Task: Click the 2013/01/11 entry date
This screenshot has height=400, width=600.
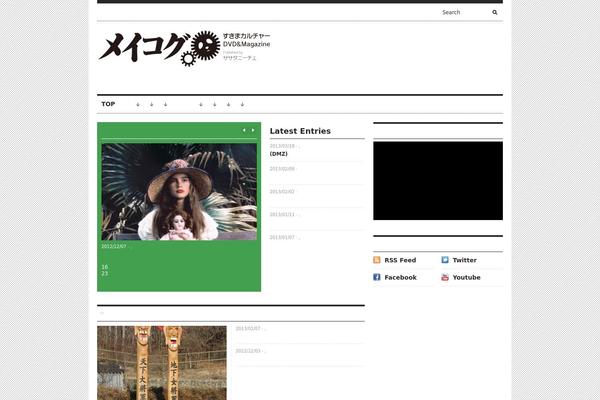Action: tap(282, 214)
